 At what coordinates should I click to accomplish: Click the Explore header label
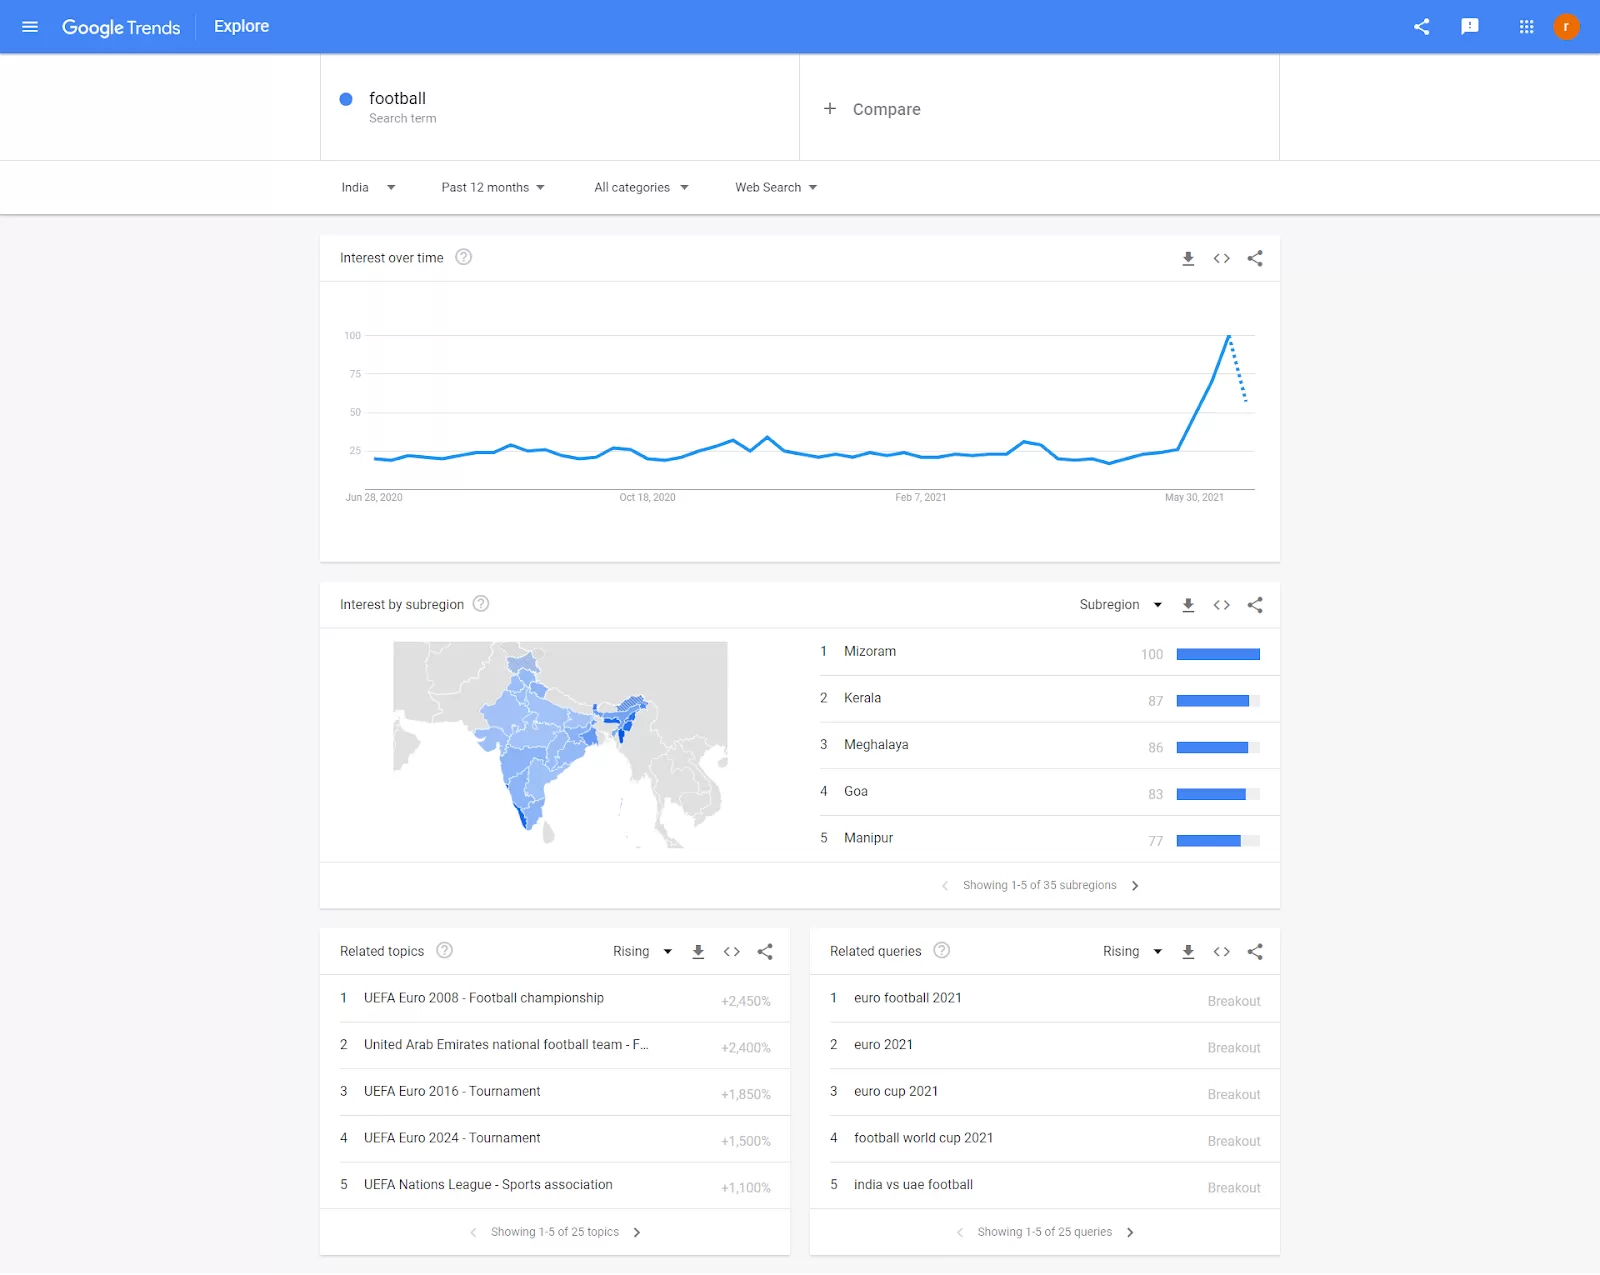point(241,26)
